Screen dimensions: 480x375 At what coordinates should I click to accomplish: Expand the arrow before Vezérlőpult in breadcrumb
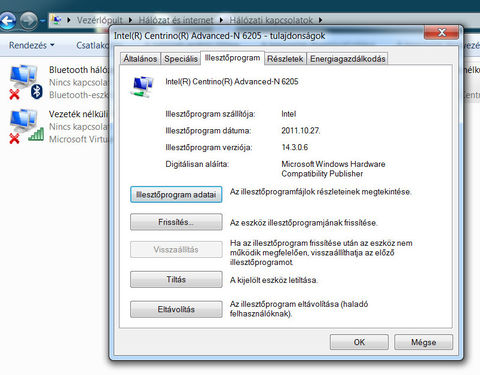[x=69, y=20]
